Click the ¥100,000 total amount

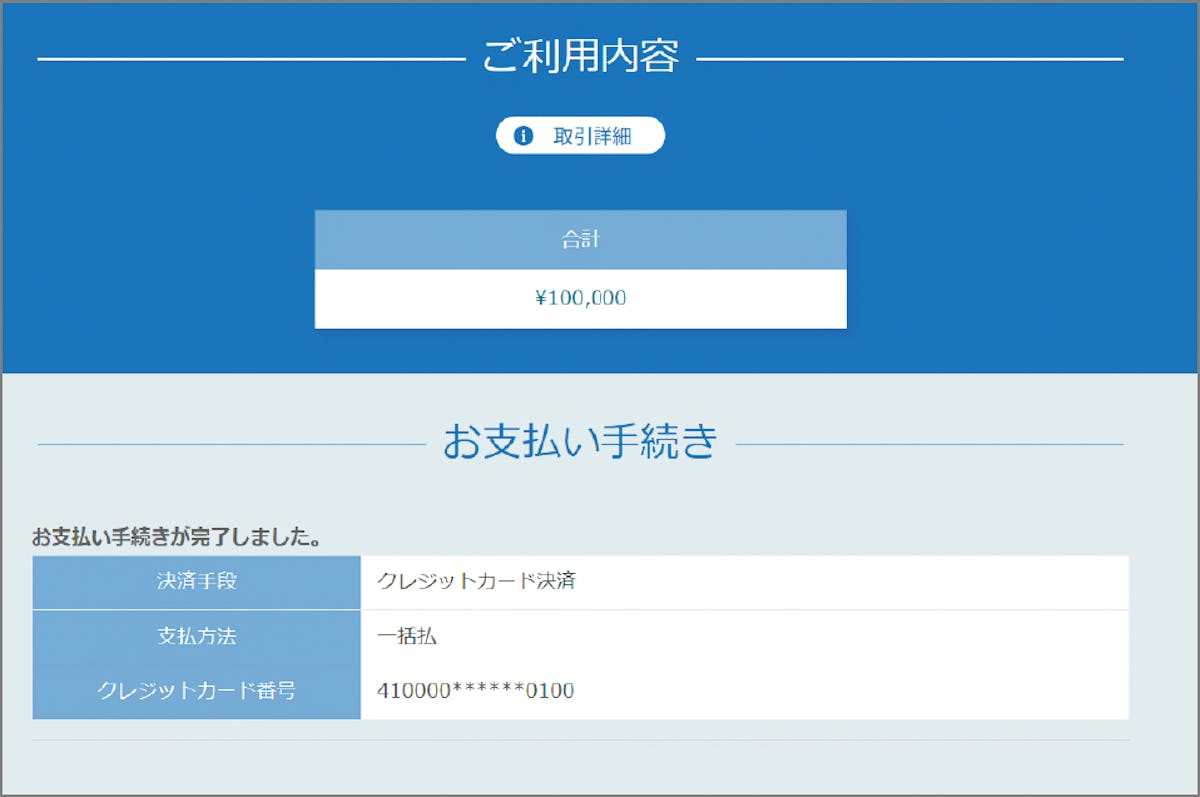pyautogui.click(x=580, y=298)
